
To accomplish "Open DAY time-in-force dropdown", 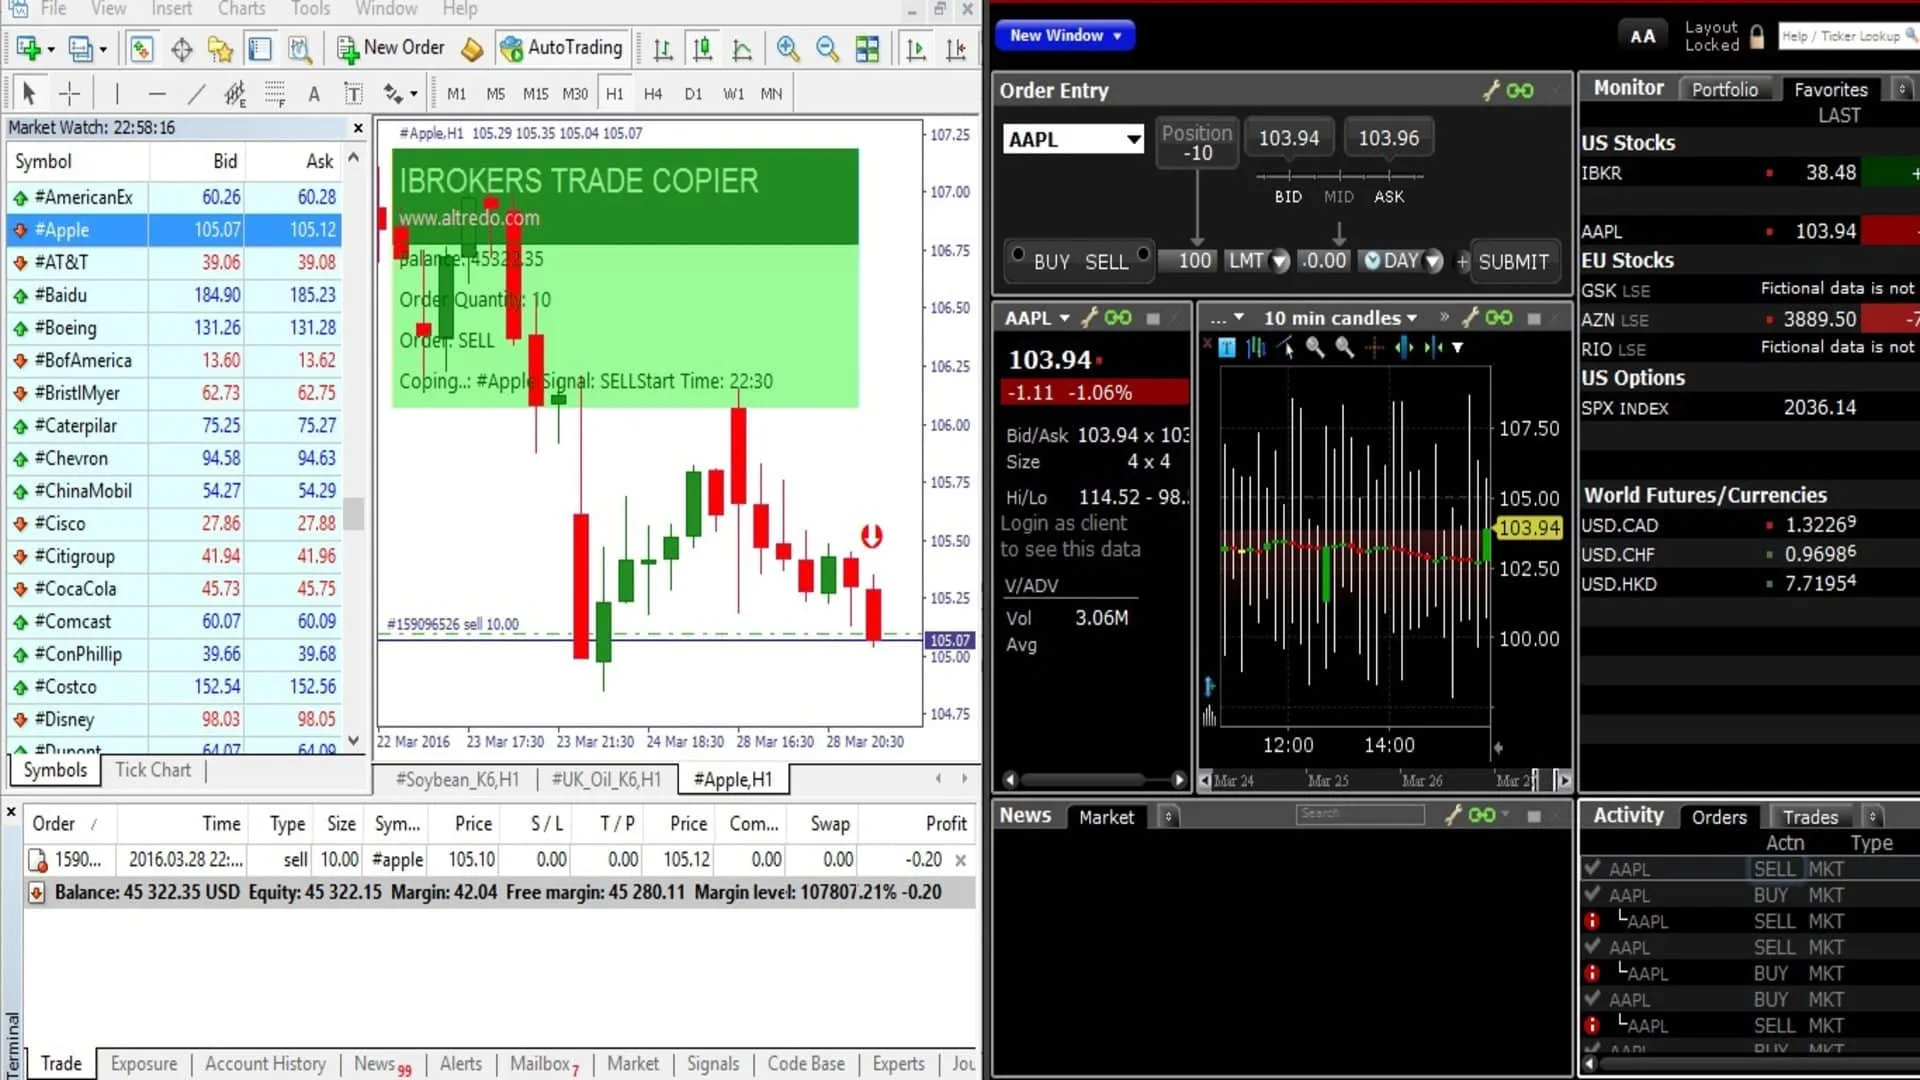I will (x=1433, y=261).
